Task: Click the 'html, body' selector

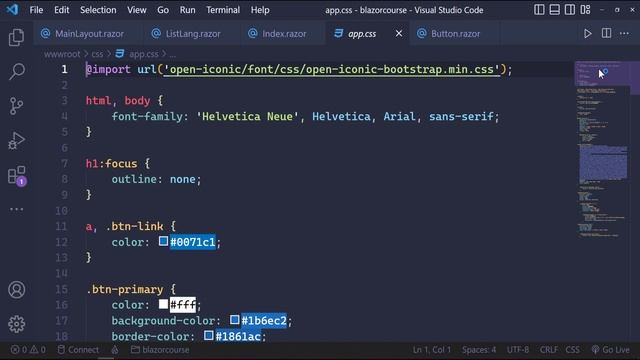Action: (118, 101)
